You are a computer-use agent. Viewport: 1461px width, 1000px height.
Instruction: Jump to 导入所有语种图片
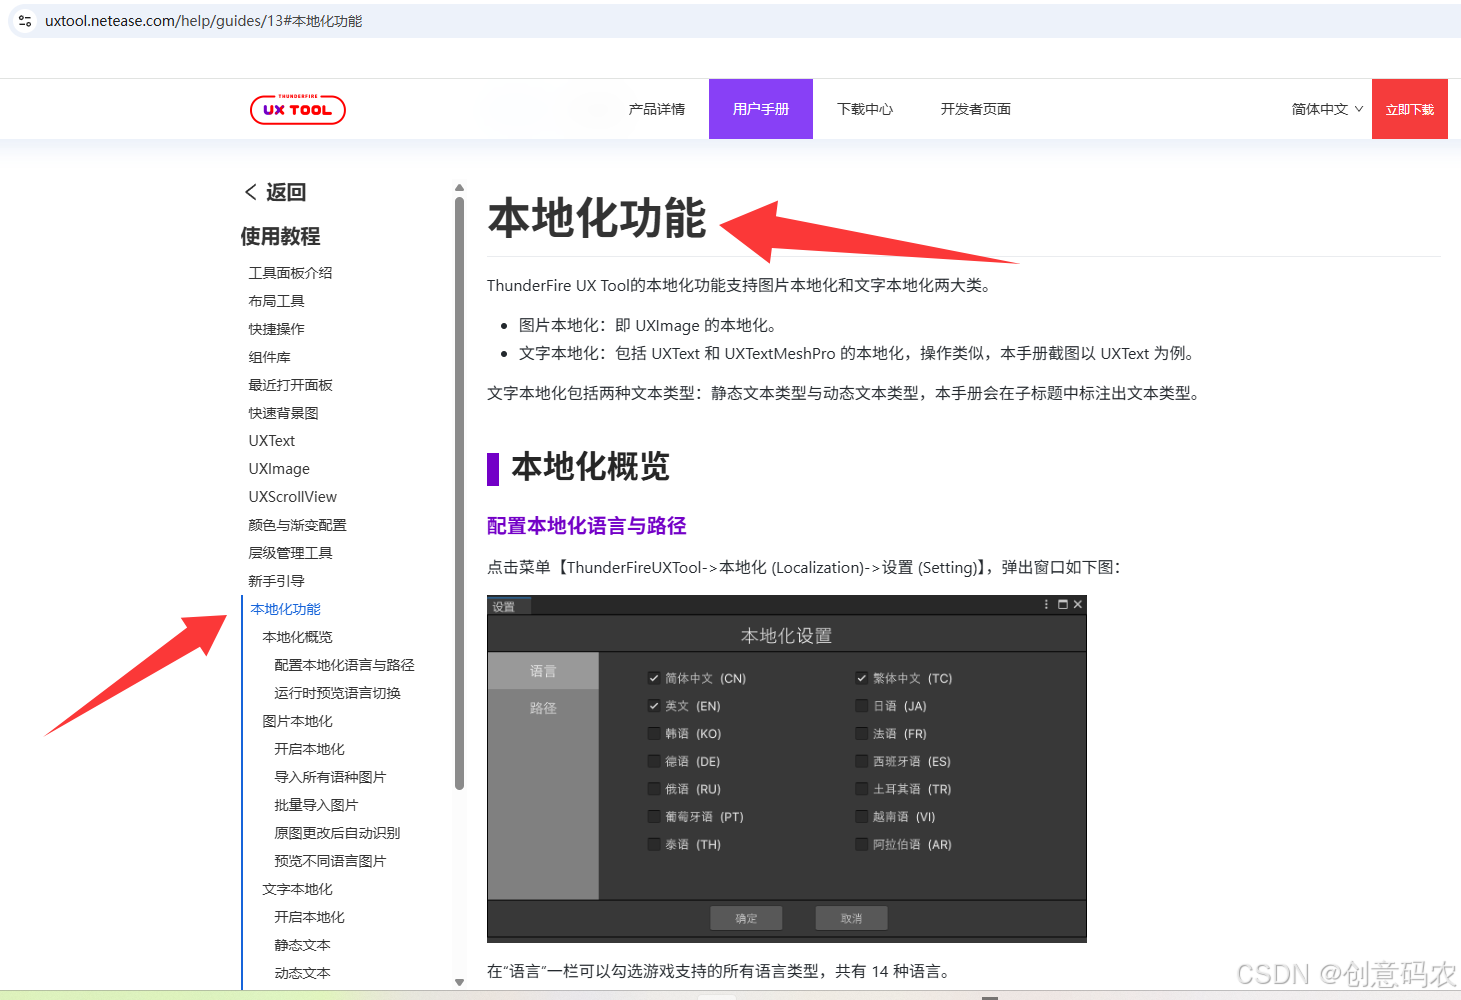[x=330, y=777]
